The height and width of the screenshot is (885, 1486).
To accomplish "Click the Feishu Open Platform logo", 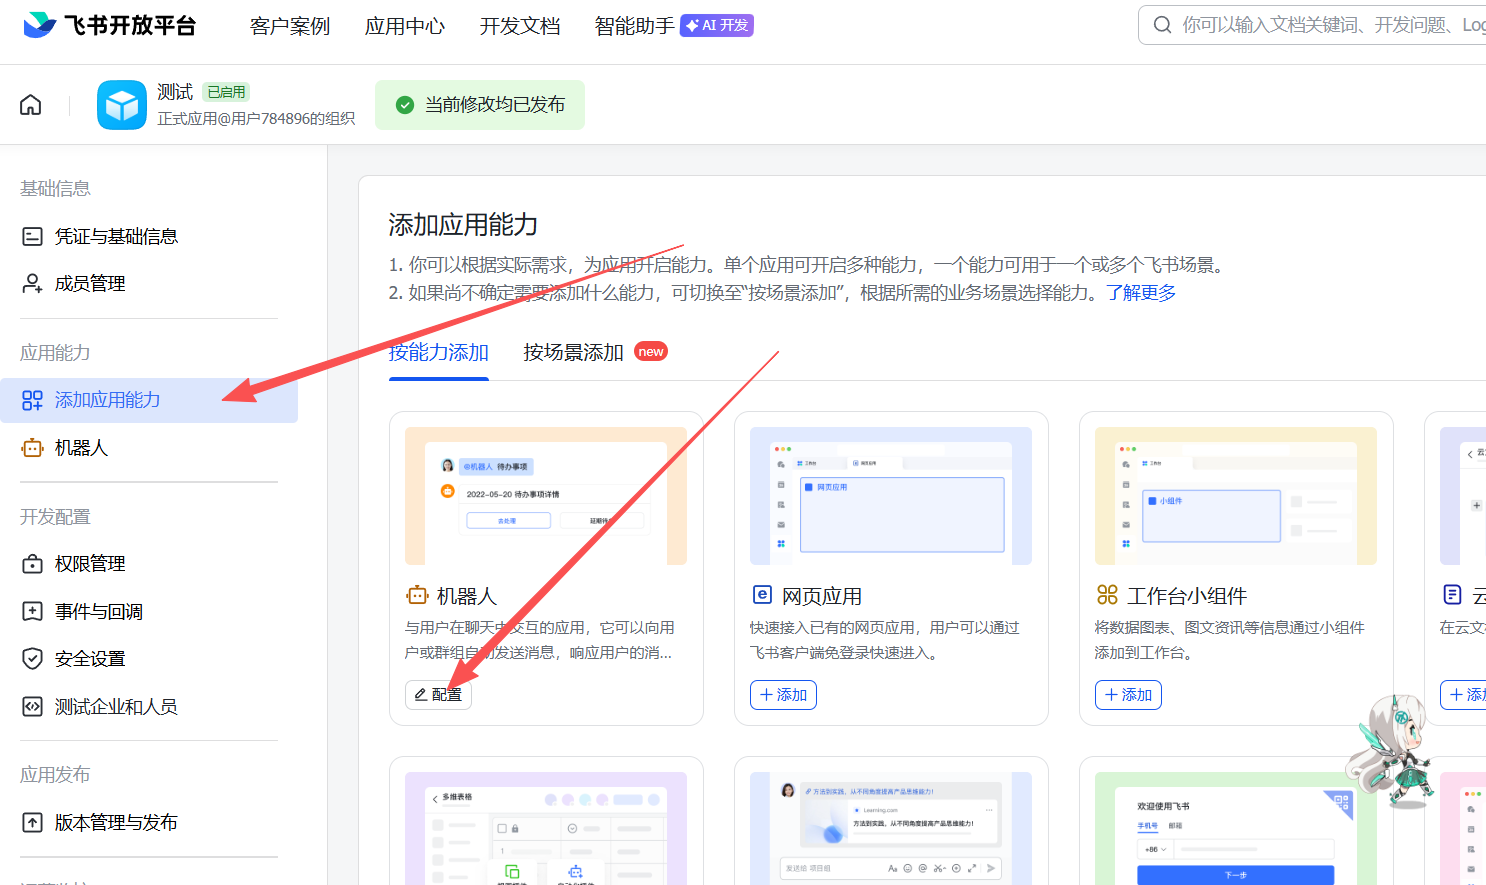I will [109, 25].
